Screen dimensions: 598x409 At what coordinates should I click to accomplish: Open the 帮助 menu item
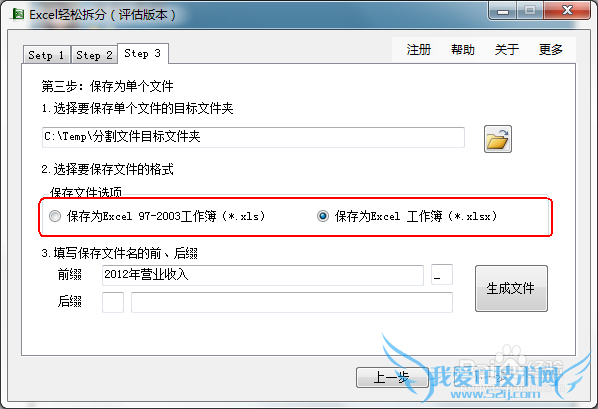click(463, 50)
